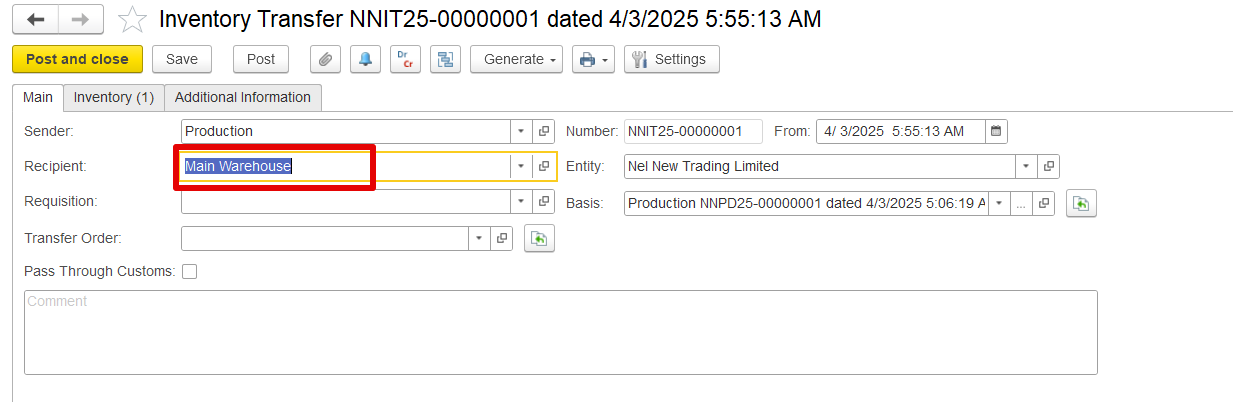Click the star favorite icon

point(132,20)
